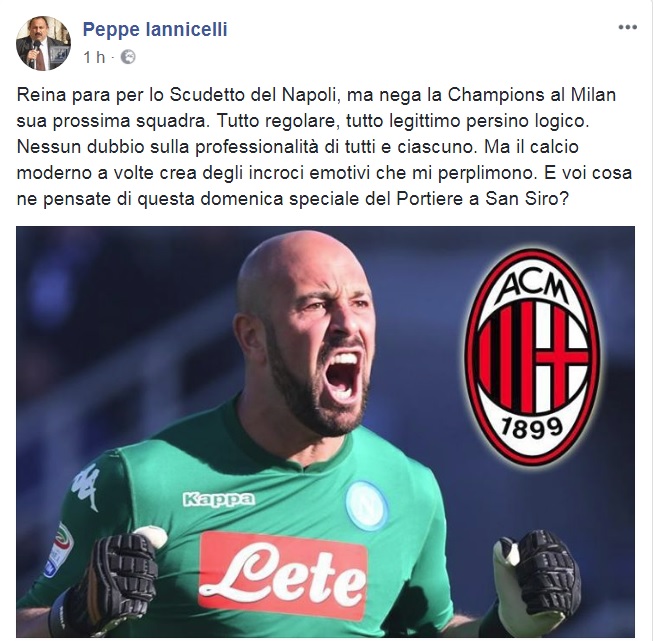Click the round Napoli crest on the jersey

tap(367, 506)
